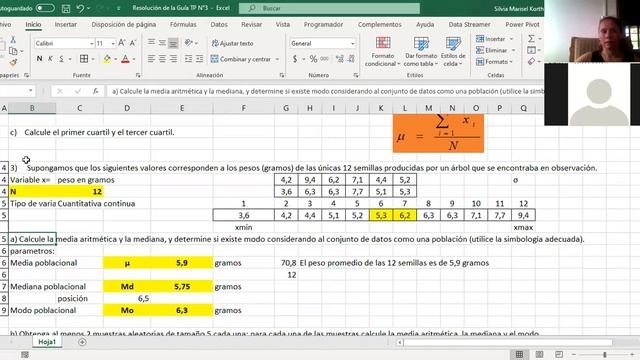Click the formula bar text
This screenshot has height=360, width=640.
click(x=327, y=91)
